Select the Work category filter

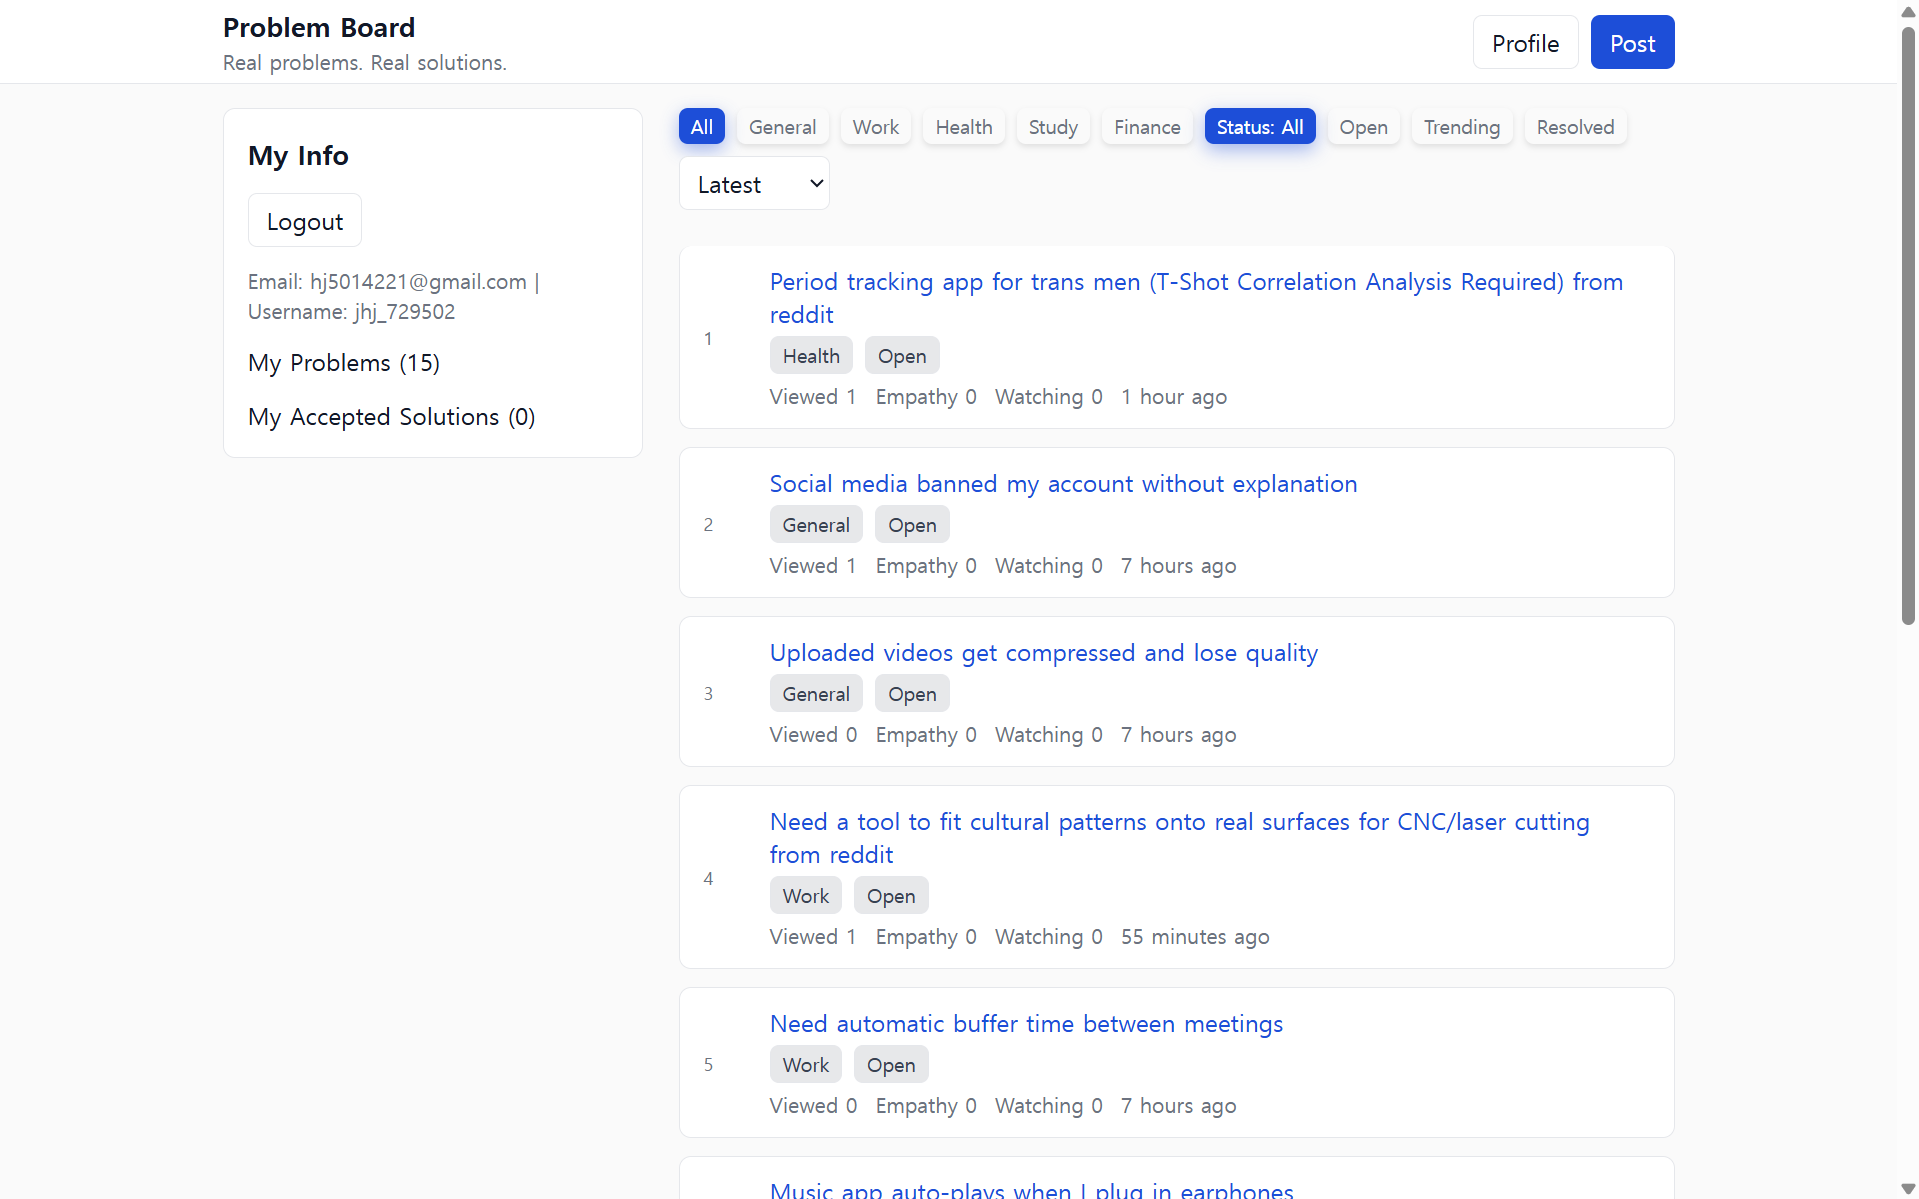[875, 127]
